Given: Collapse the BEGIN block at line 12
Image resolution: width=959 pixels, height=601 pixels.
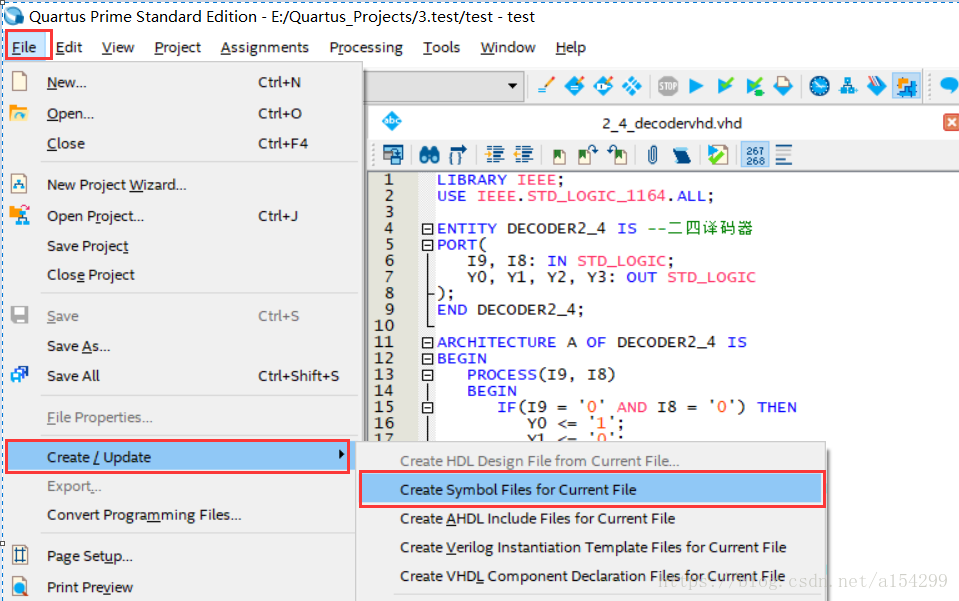Looking at the screenshot, I should (x=428, y=359).
